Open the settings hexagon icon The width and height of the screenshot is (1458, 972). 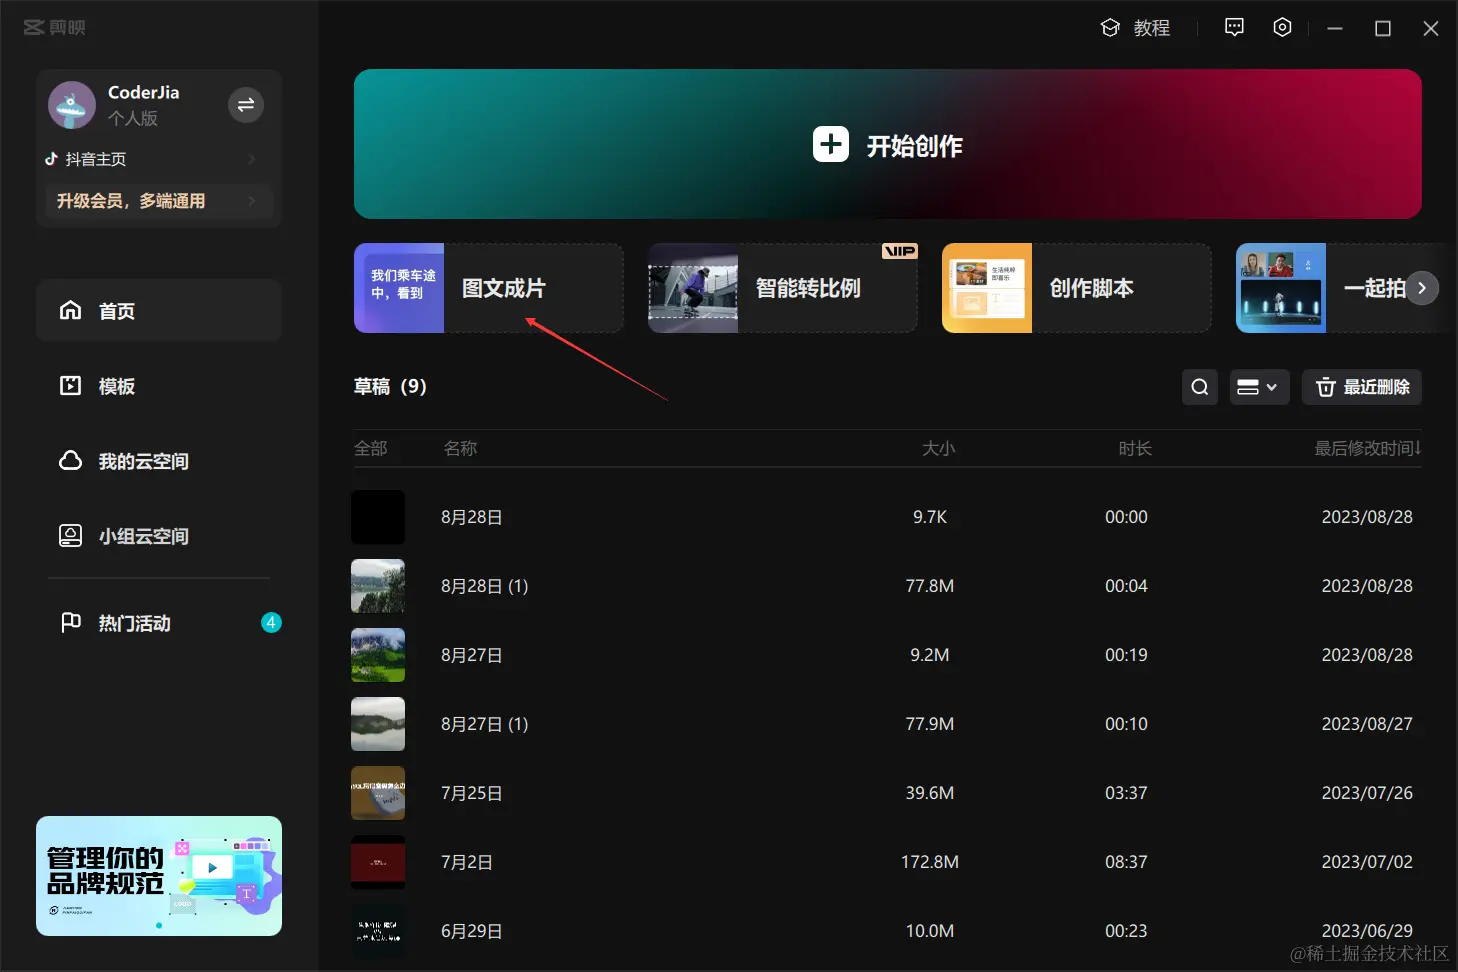(1283, 28)
